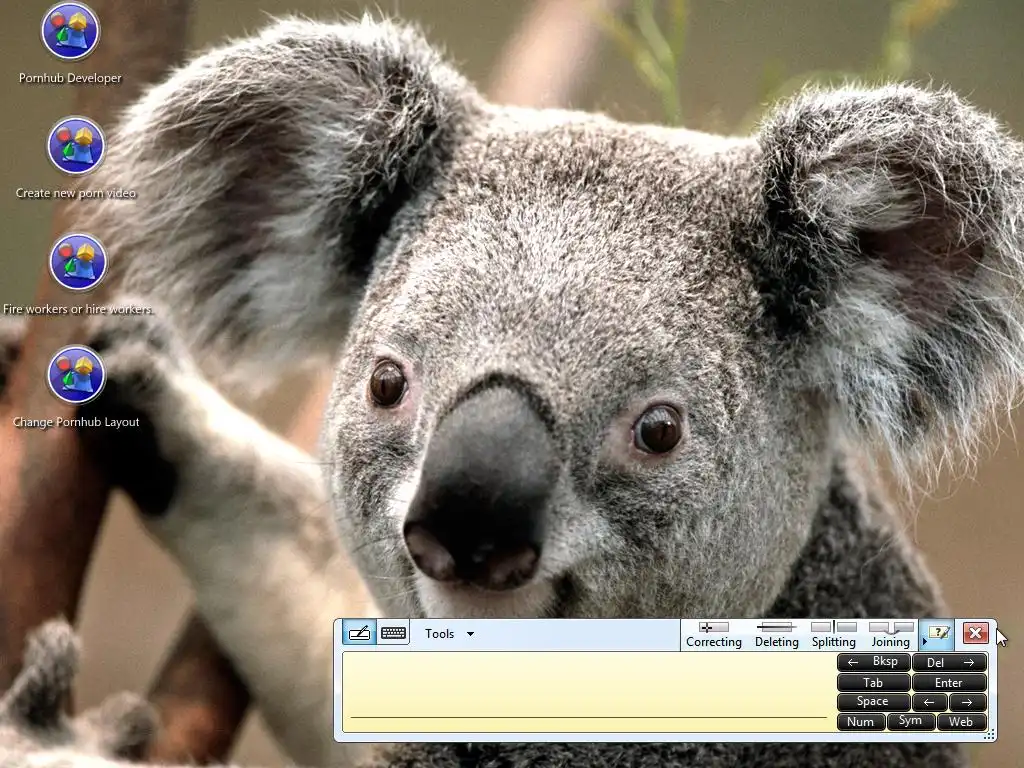
Task: Click the Space key
Action: click(x=873, y=702)
